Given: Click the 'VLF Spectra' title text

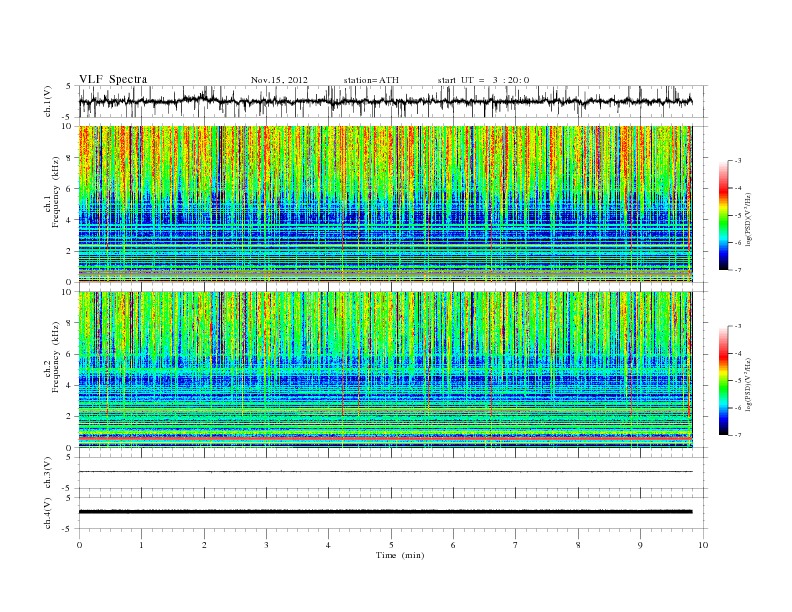Looking at the screenshot, I should coord(113,79).
